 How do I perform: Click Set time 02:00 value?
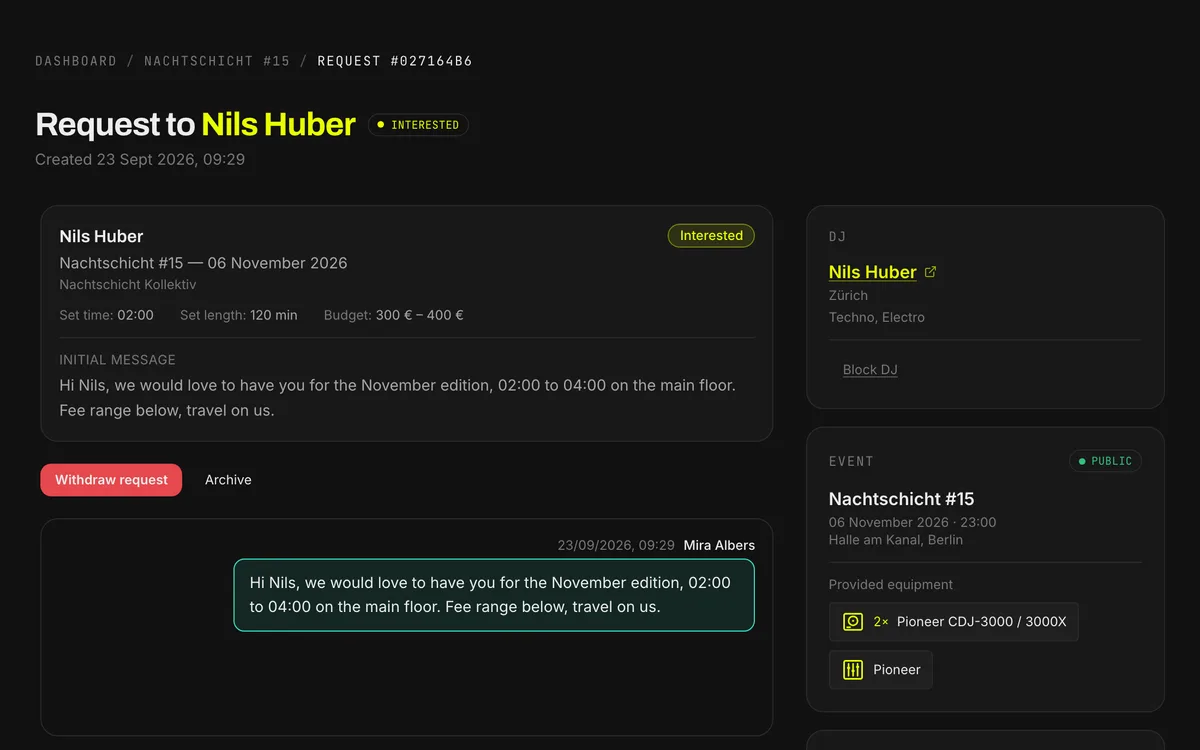coord(135,315)
